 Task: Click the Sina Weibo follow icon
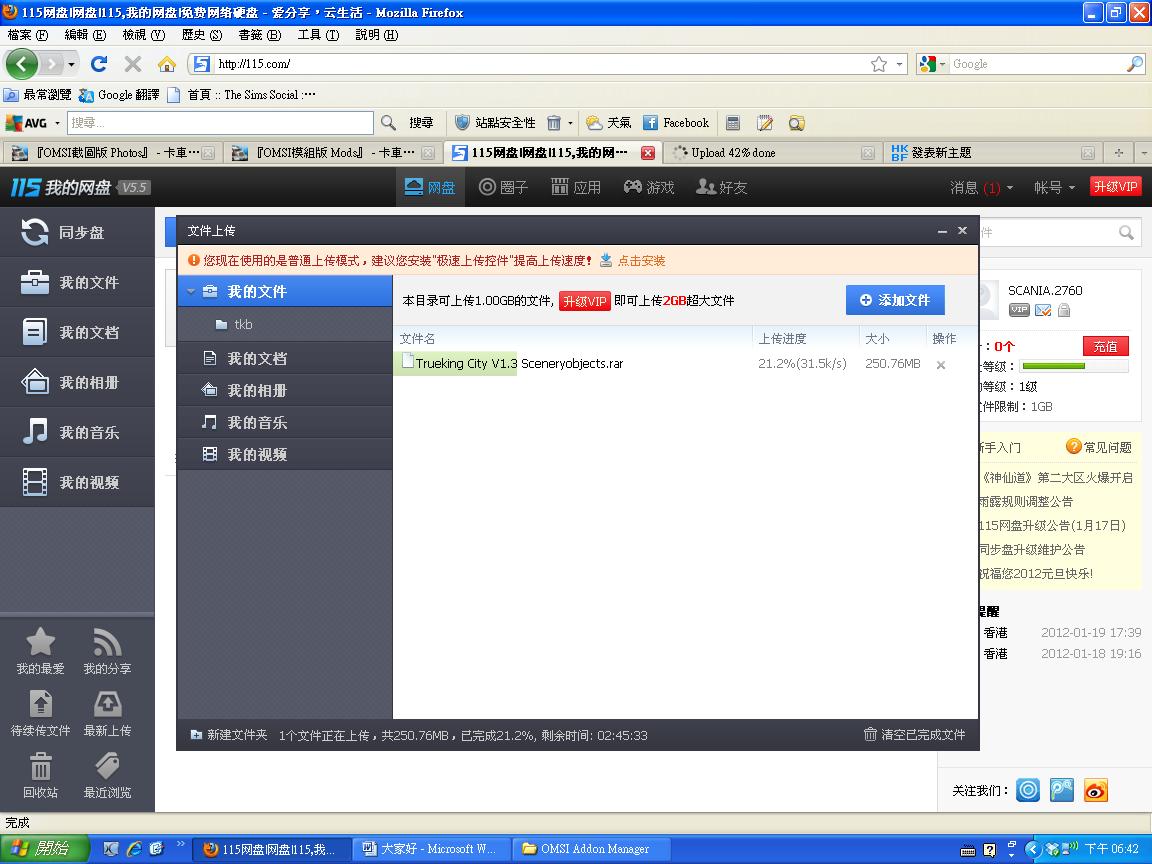tap(1095, 791)
